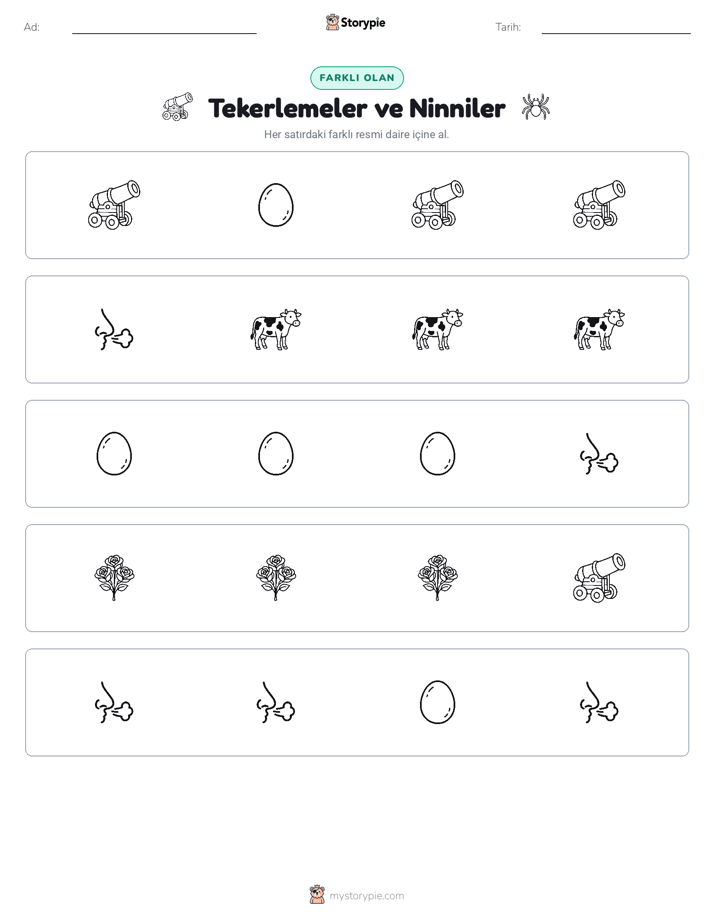Click the Tarih date line field

616,27
